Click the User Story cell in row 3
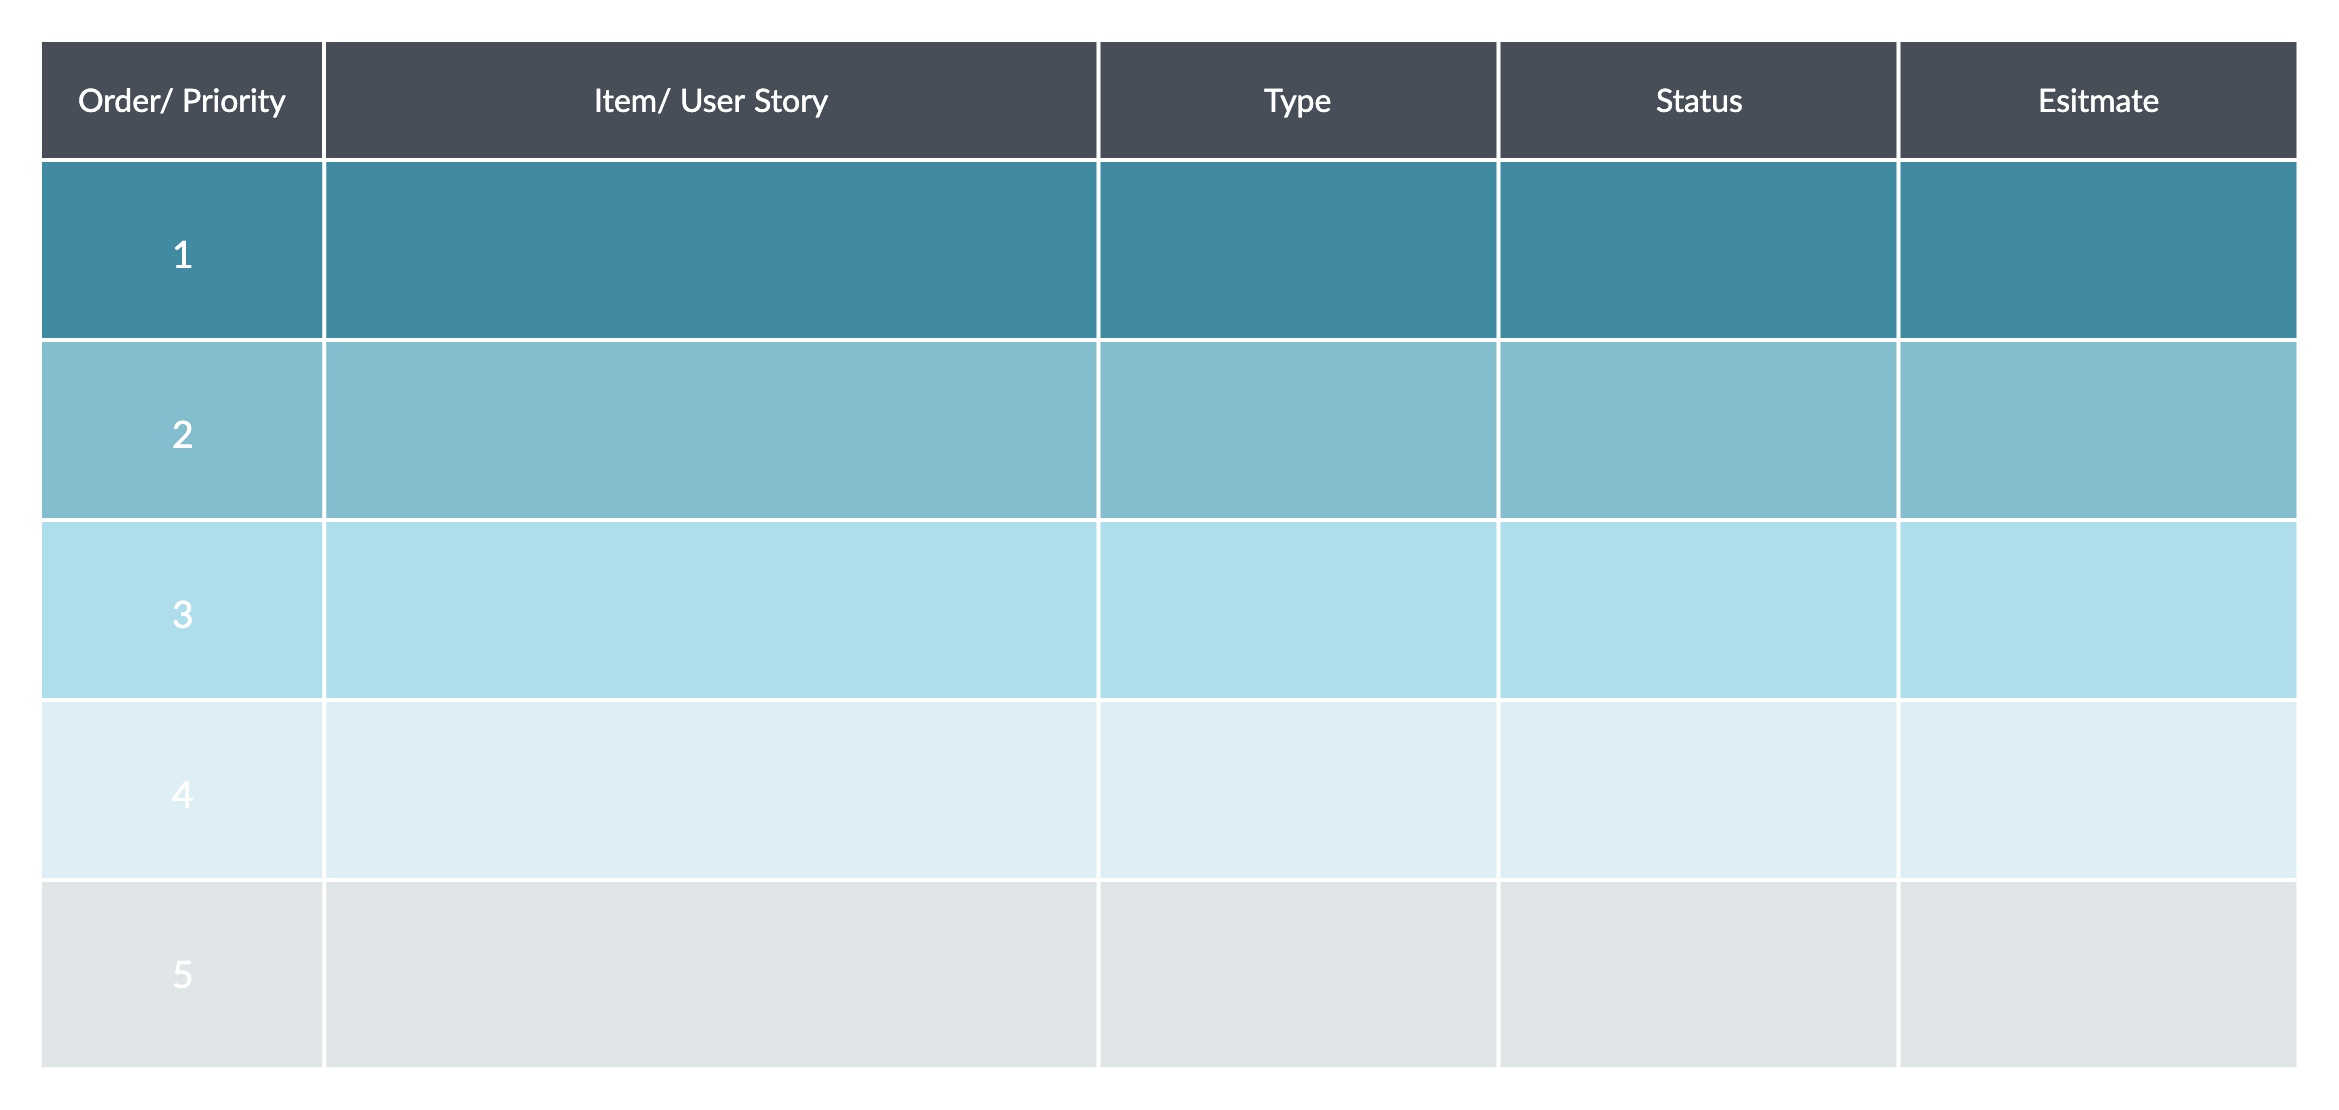 711,611
